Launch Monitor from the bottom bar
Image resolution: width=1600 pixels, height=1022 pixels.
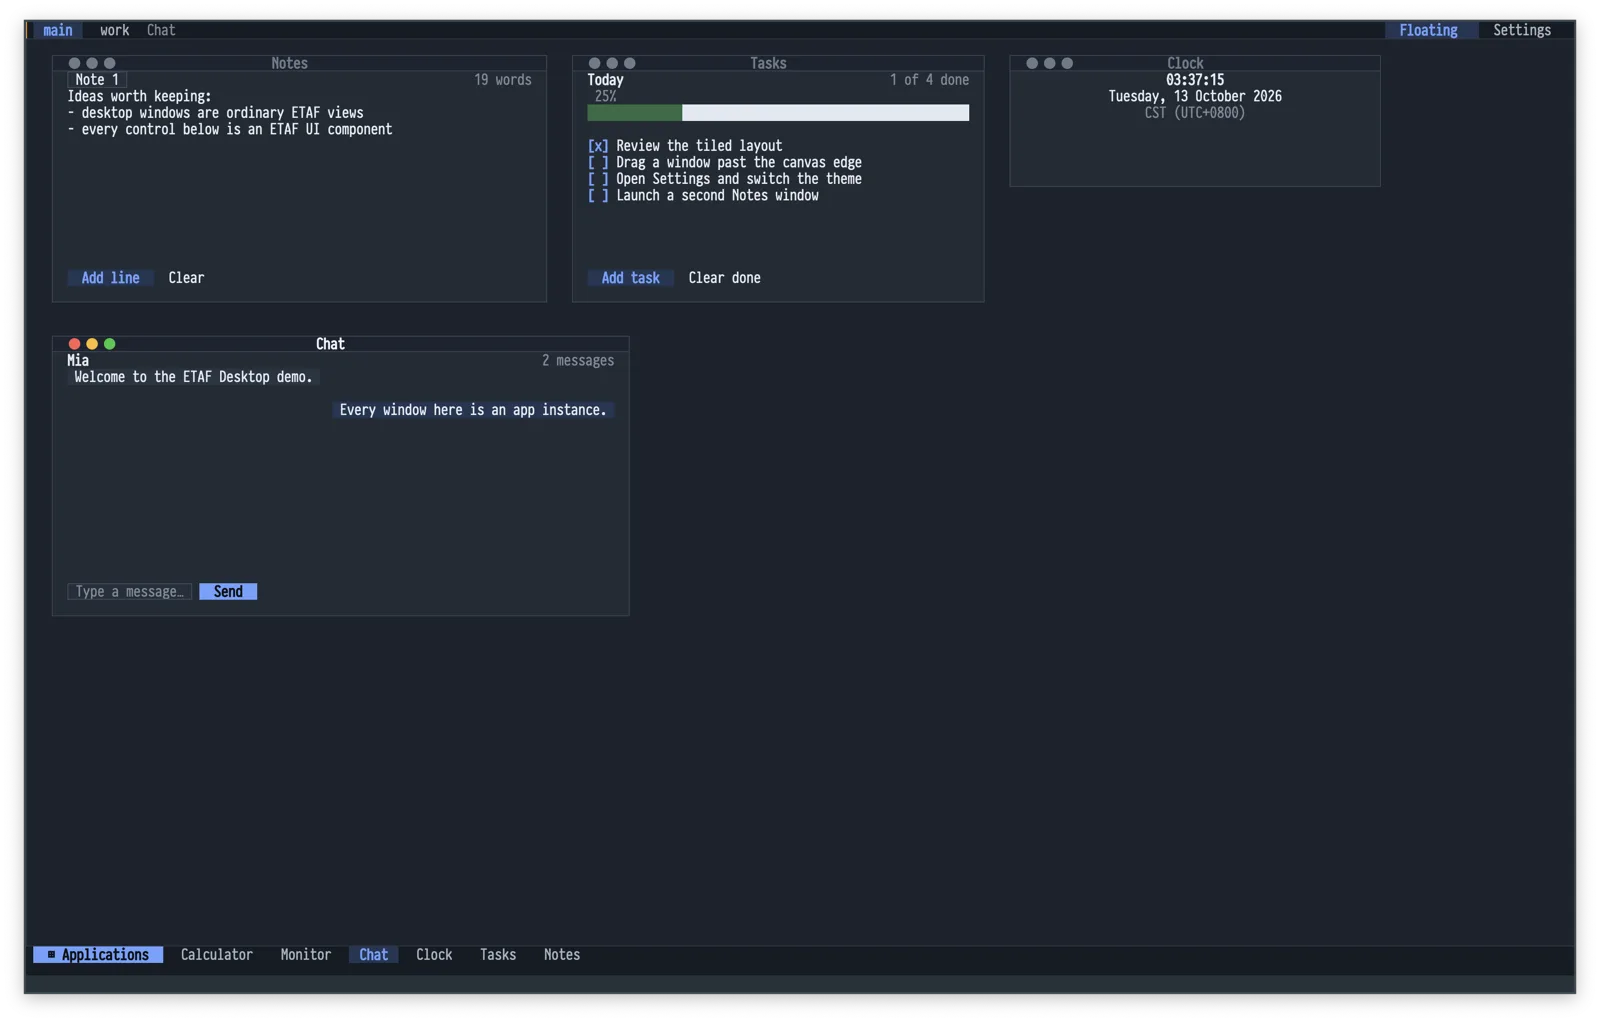tap(305, 955)
